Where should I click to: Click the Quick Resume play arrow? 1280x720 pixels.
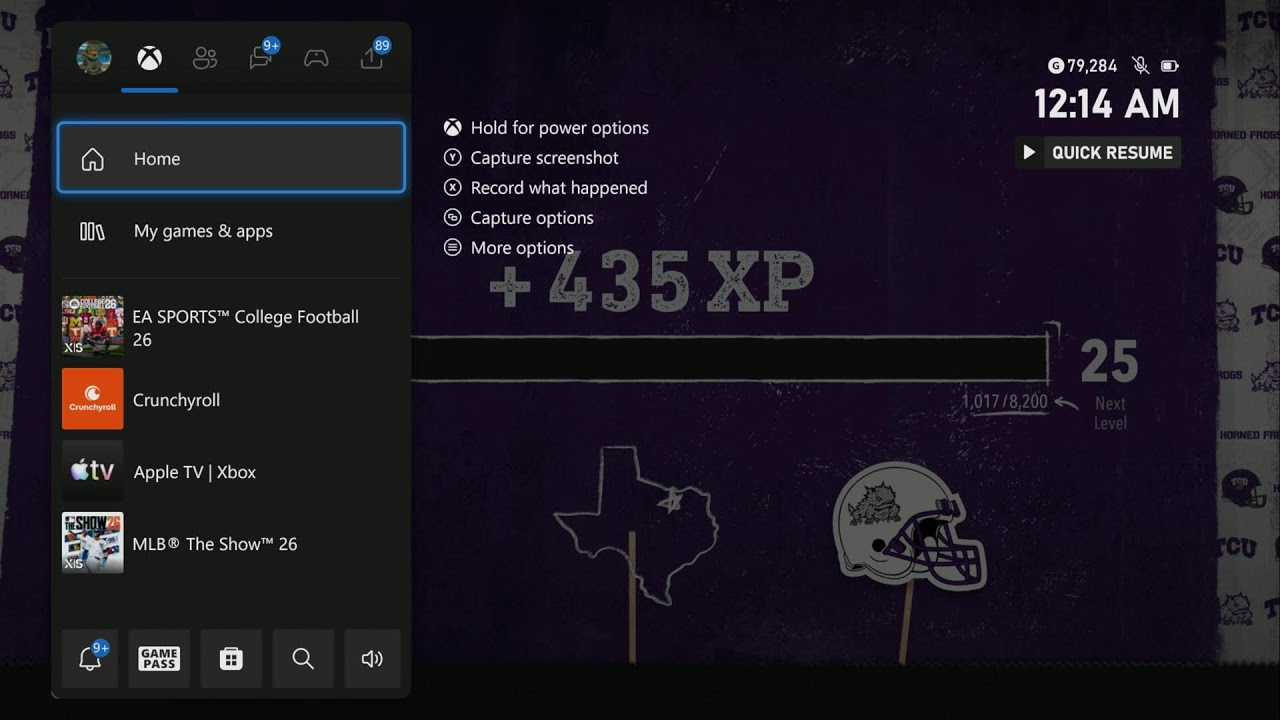coord(1029,153)
